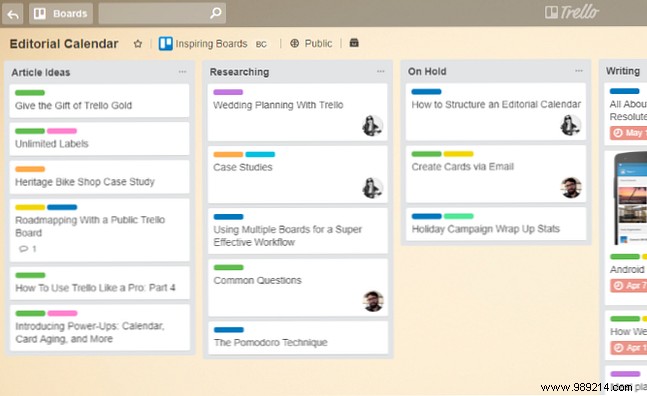647x396 pixels.
Task: Click the Article Ideas list title
Action: coord(41,73)
